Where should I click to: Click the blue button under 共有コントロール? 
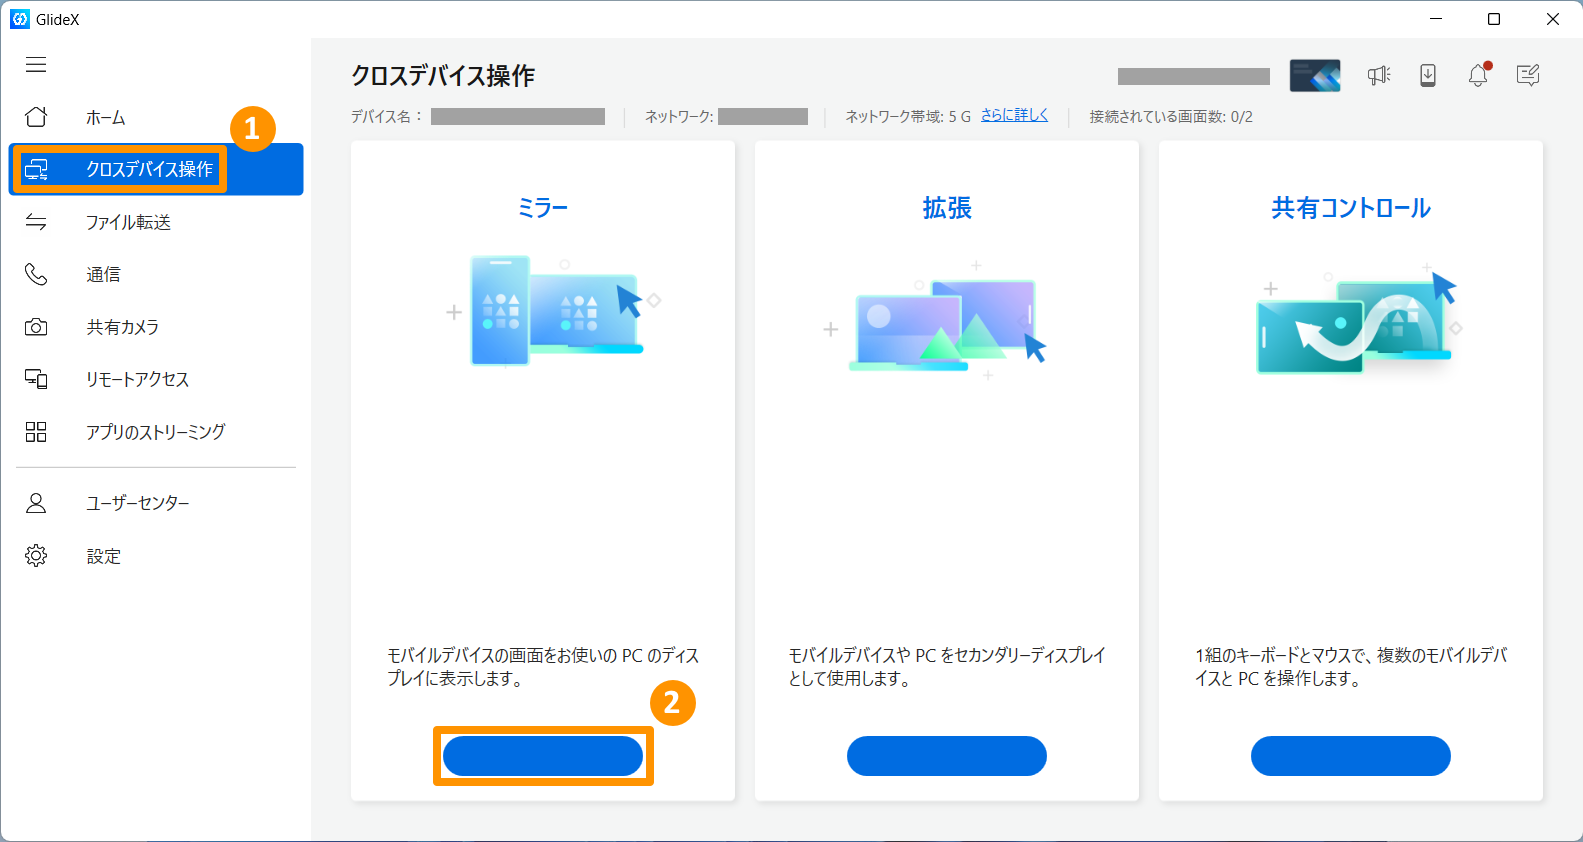click(1350, 756)
